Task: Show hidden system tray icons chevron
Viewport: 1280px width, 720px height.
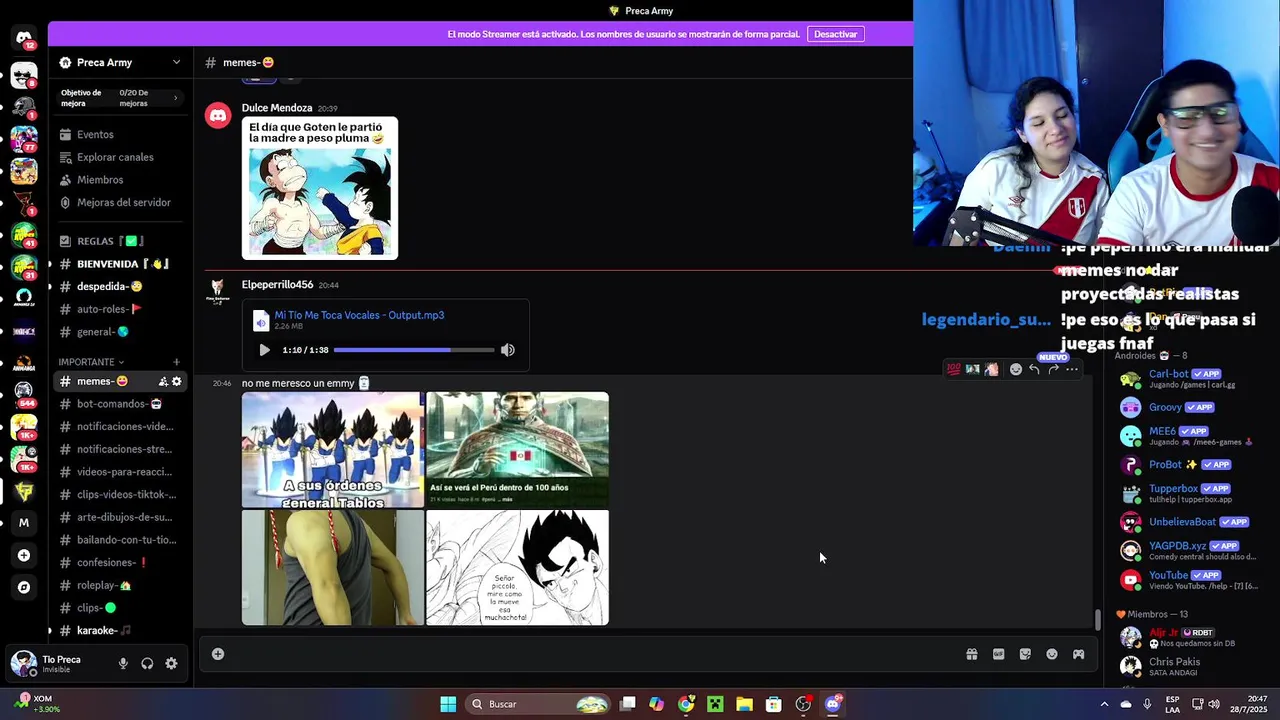Action: point(1104,704)
